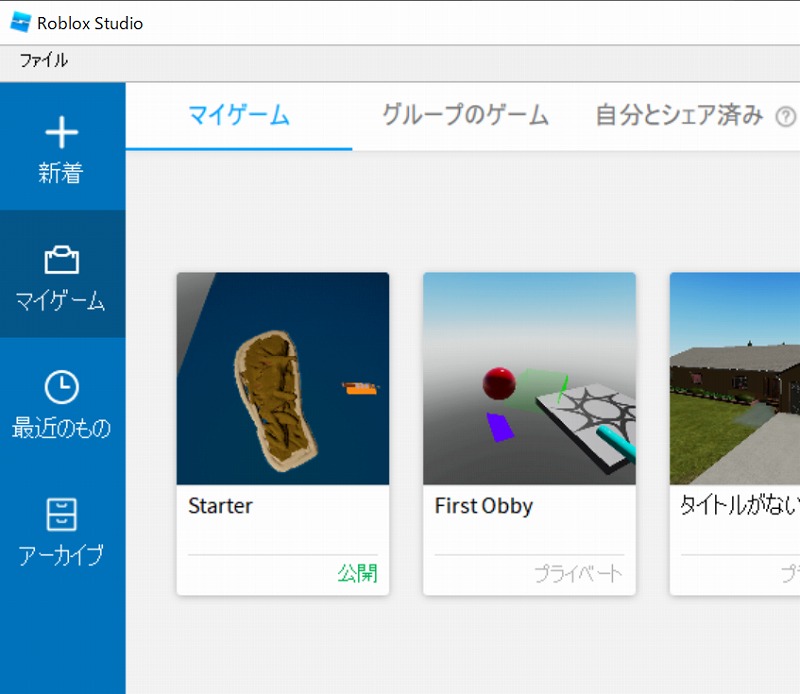The width and height of the screenshot is (800, 694).
Task: Click the plus icon for 新着
Action: [62, 132]
